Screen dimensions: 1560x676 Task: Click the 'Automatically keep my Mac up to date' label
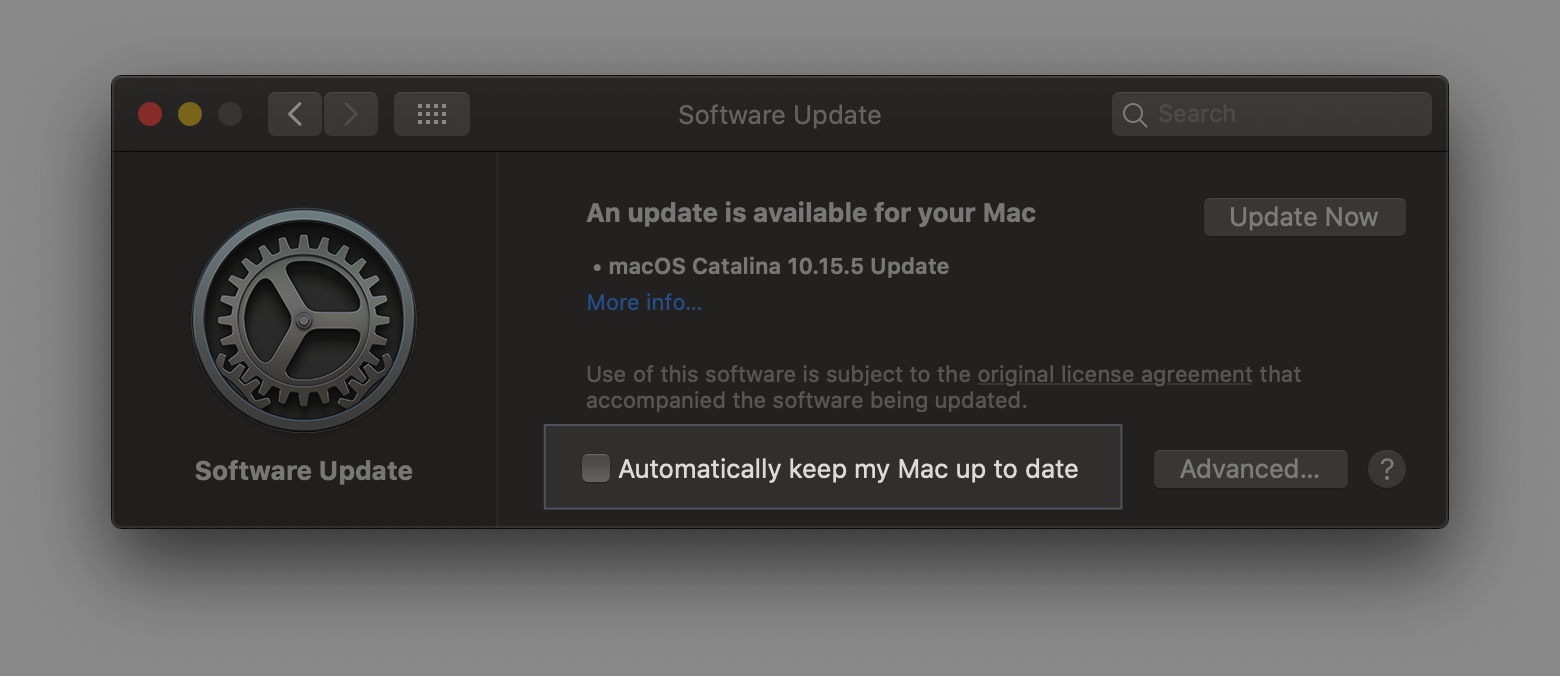(848, 469)
